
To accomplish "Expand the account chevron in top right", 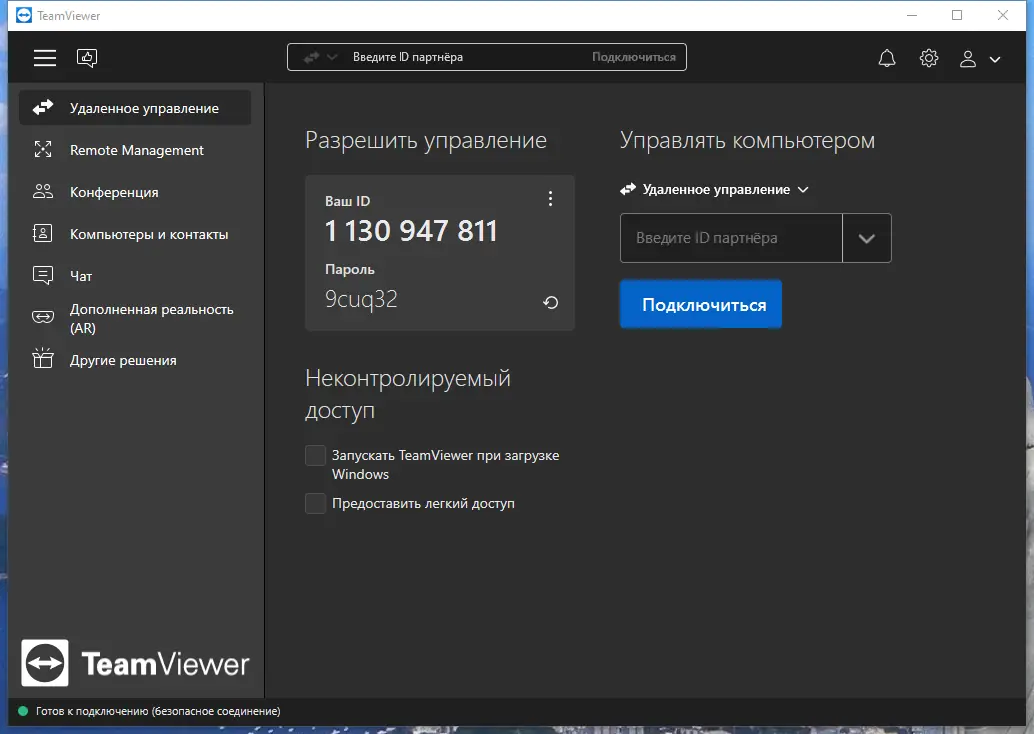I will tap(995, 59).
